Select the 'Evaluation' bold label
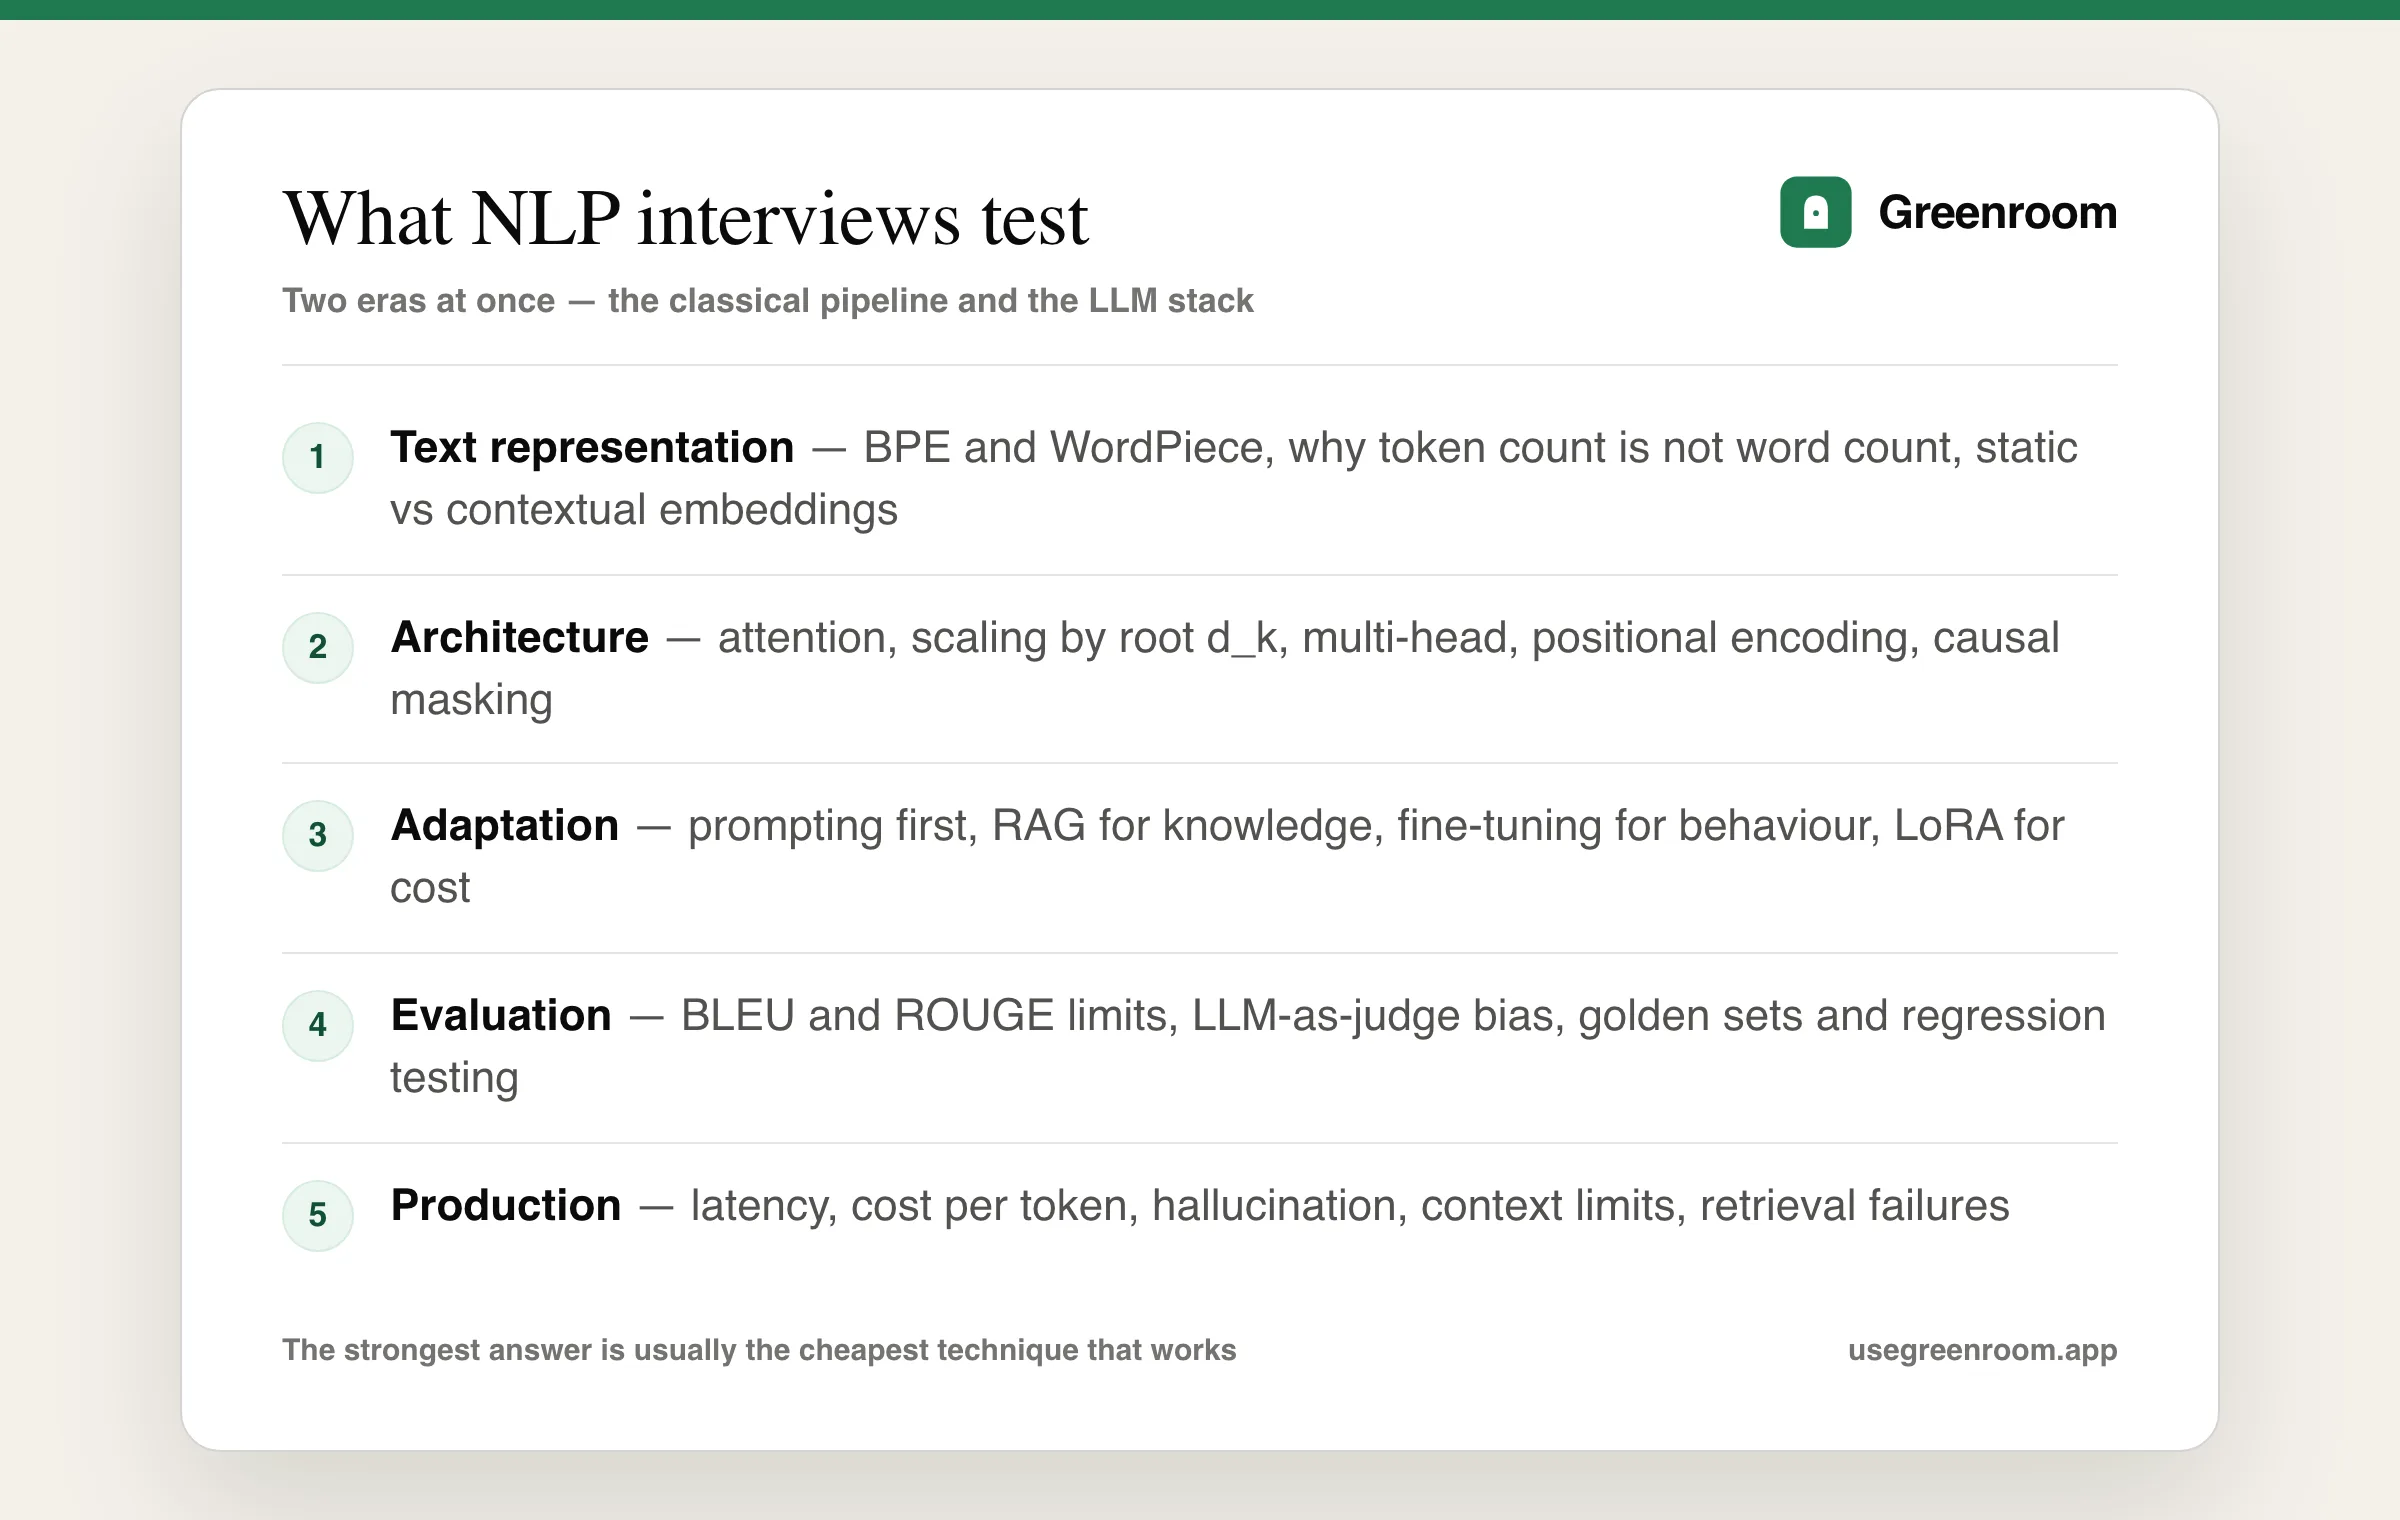2400x1520 pixels. point(501,1016)
